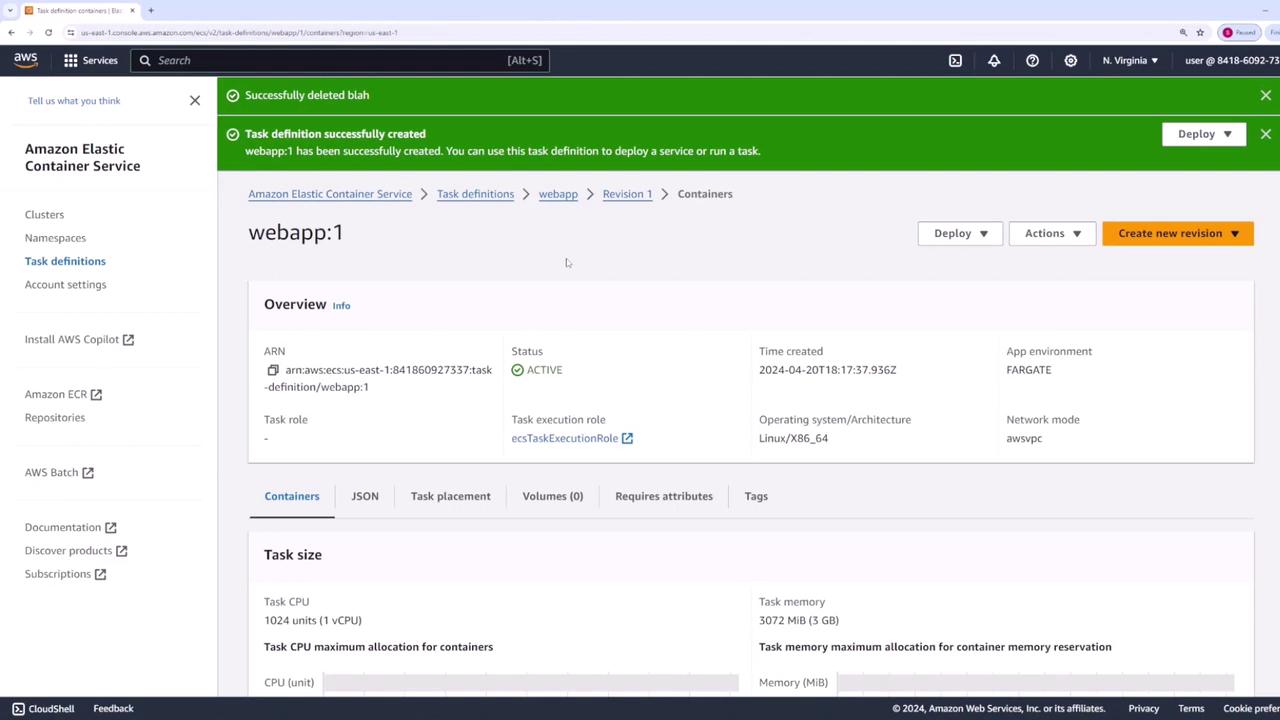
Task: Open the CloudShell icon in top navigation
Action: (x=955, y=60)
